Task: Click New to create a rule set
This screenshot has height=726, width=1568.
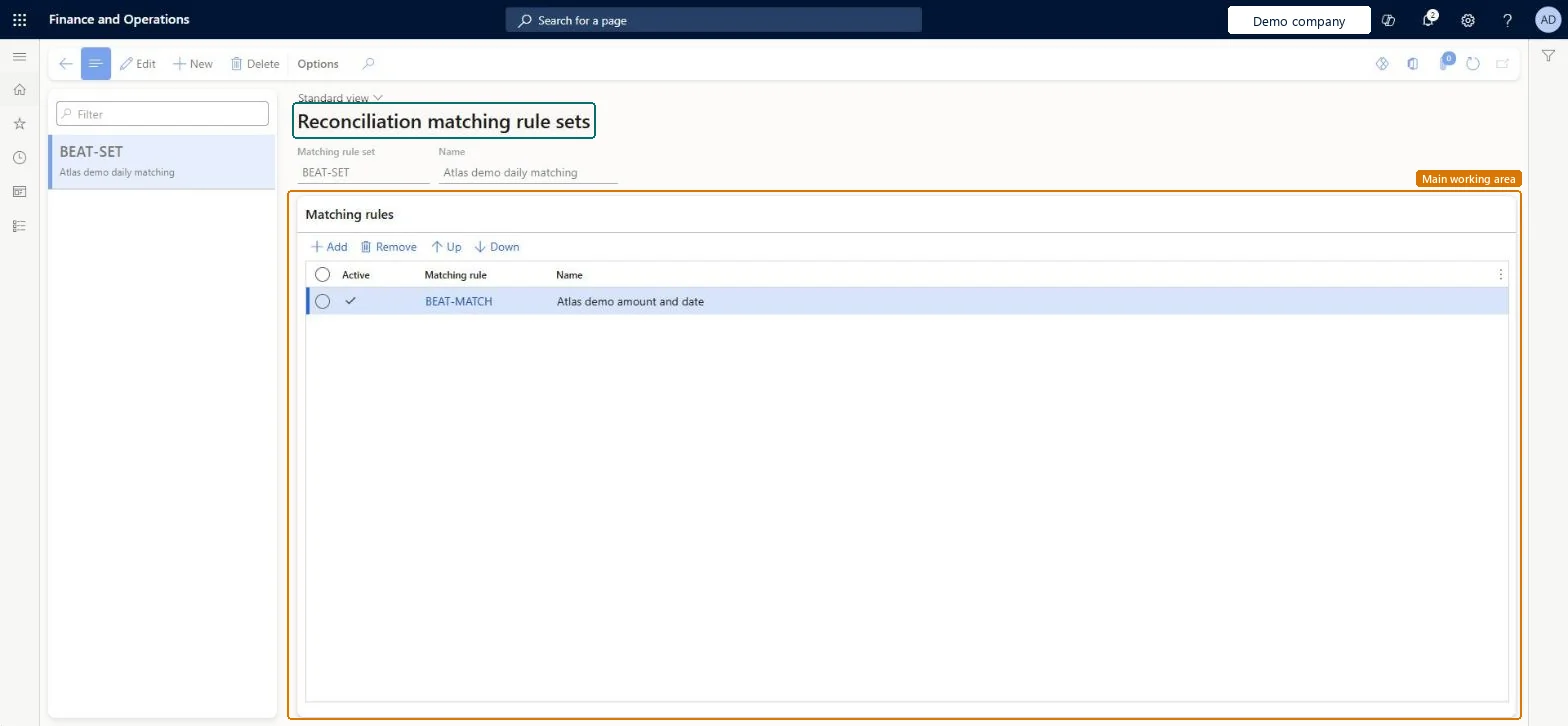Action: click(192, 64)
